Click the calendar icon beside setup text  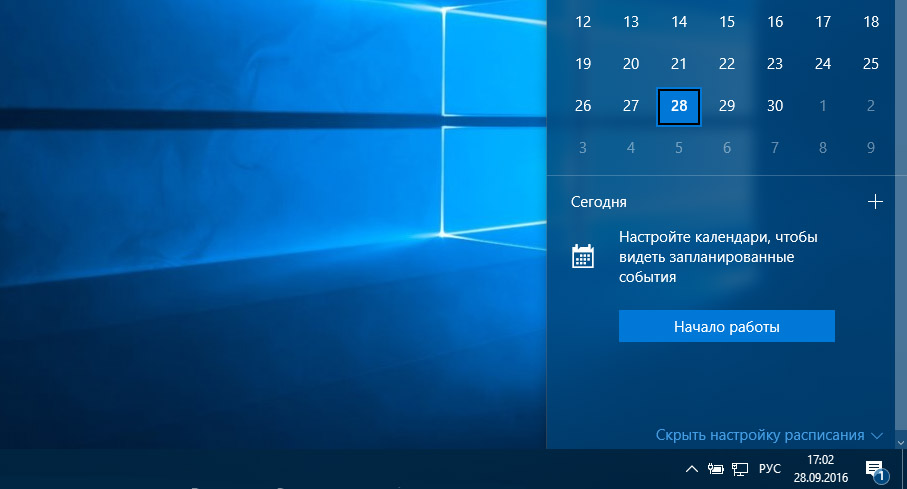(x=582, y=256)
